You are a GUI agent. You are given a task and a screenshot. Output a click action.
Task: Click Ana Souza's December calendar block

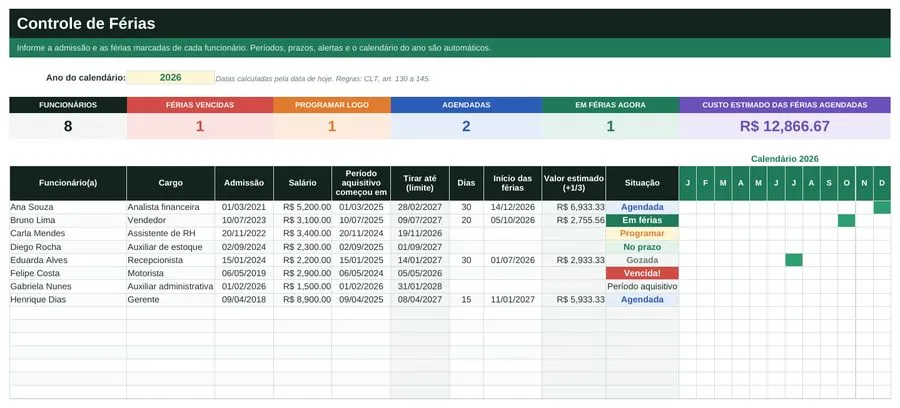pyautogui.click(x=882, y=207)
